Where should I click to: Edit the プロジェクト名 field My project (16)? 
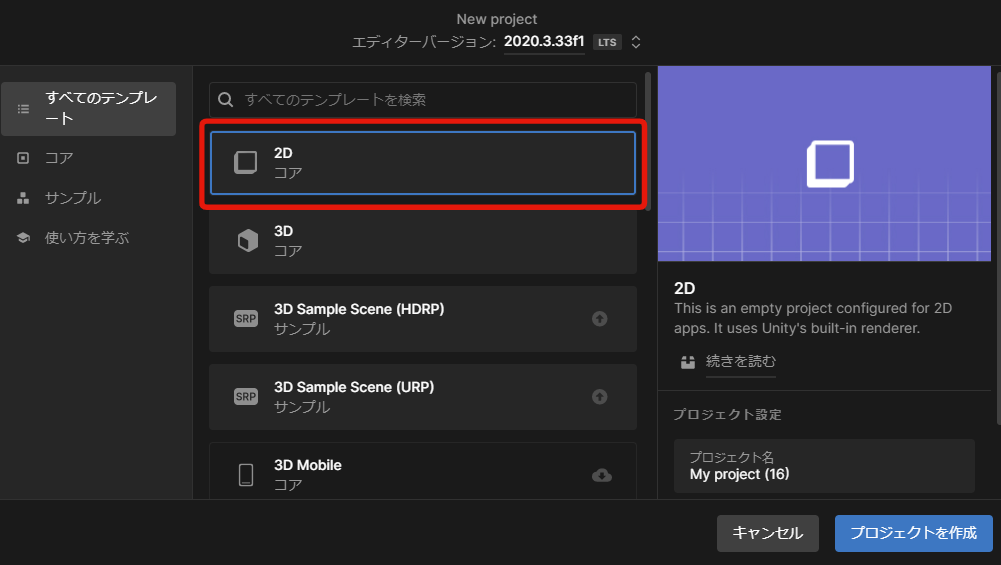(824, 466)
